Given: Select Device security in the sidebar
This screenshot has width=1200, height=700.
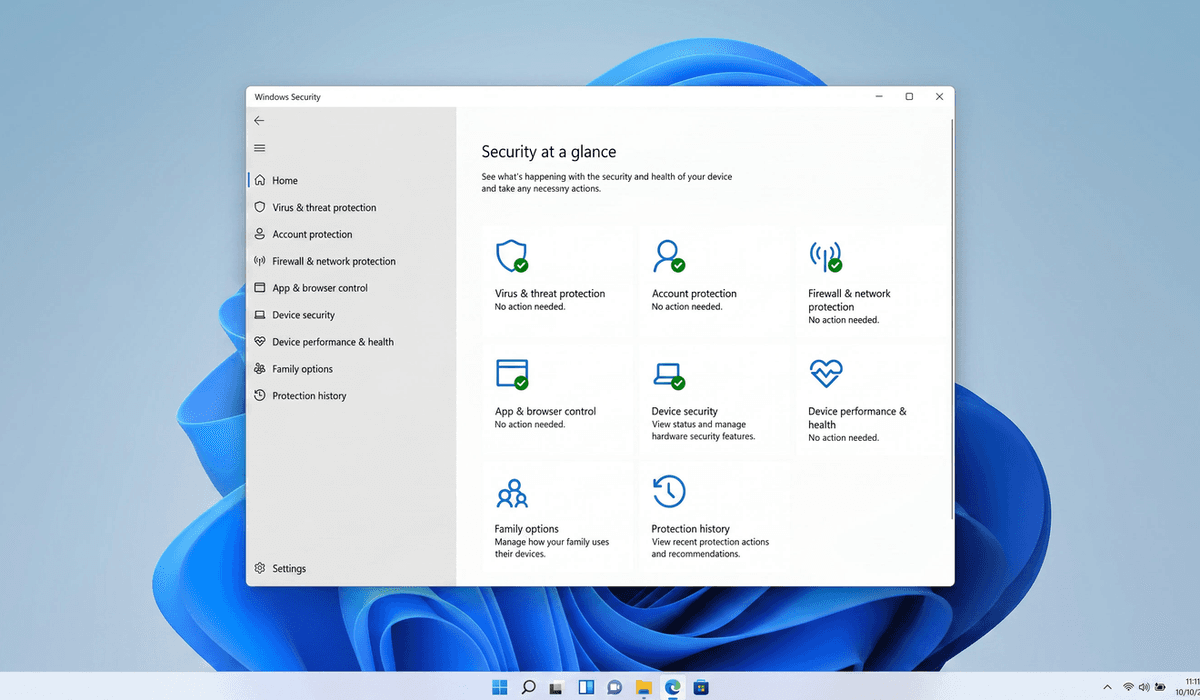Looking at the screenshot, I should pyautogui.click(x=350, y=315).
